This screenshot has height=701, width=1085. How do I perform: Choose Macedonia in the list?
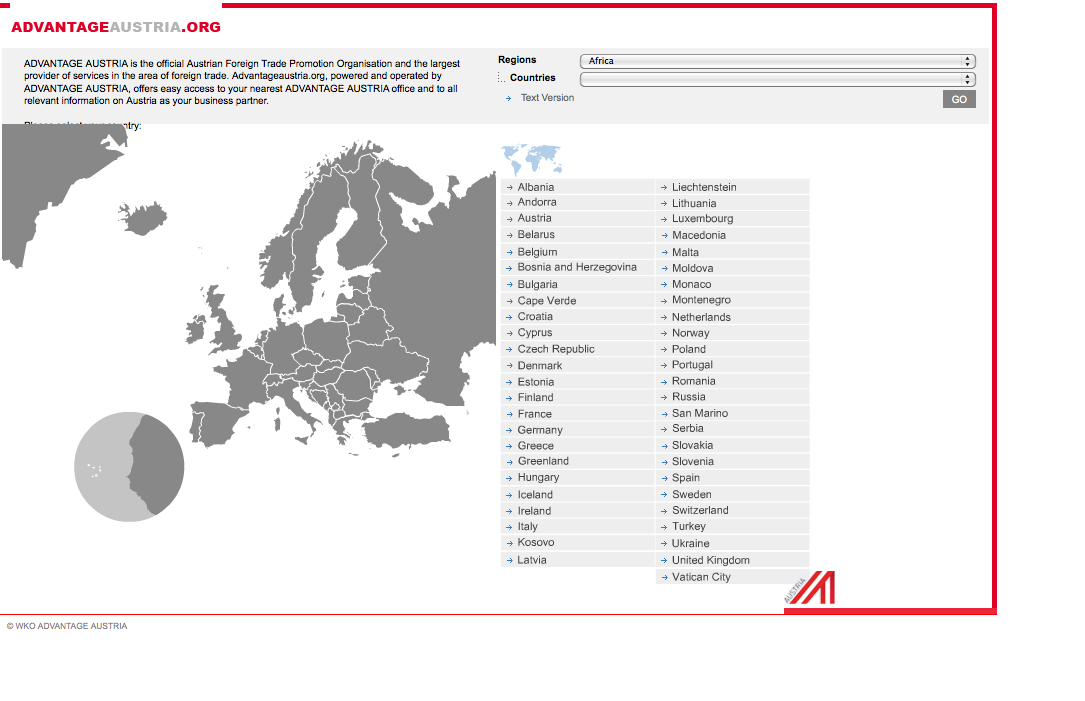point(699,235)
